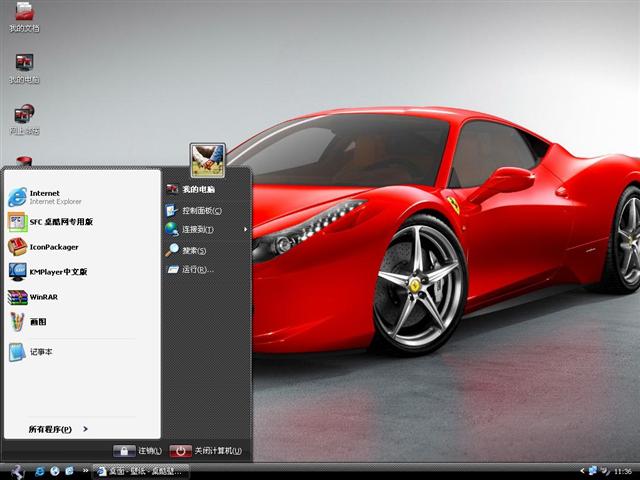Click the third Quick Launch icon
Viewport: 640px width, 480px height.
pyautogui.click(x=69, y=471)
